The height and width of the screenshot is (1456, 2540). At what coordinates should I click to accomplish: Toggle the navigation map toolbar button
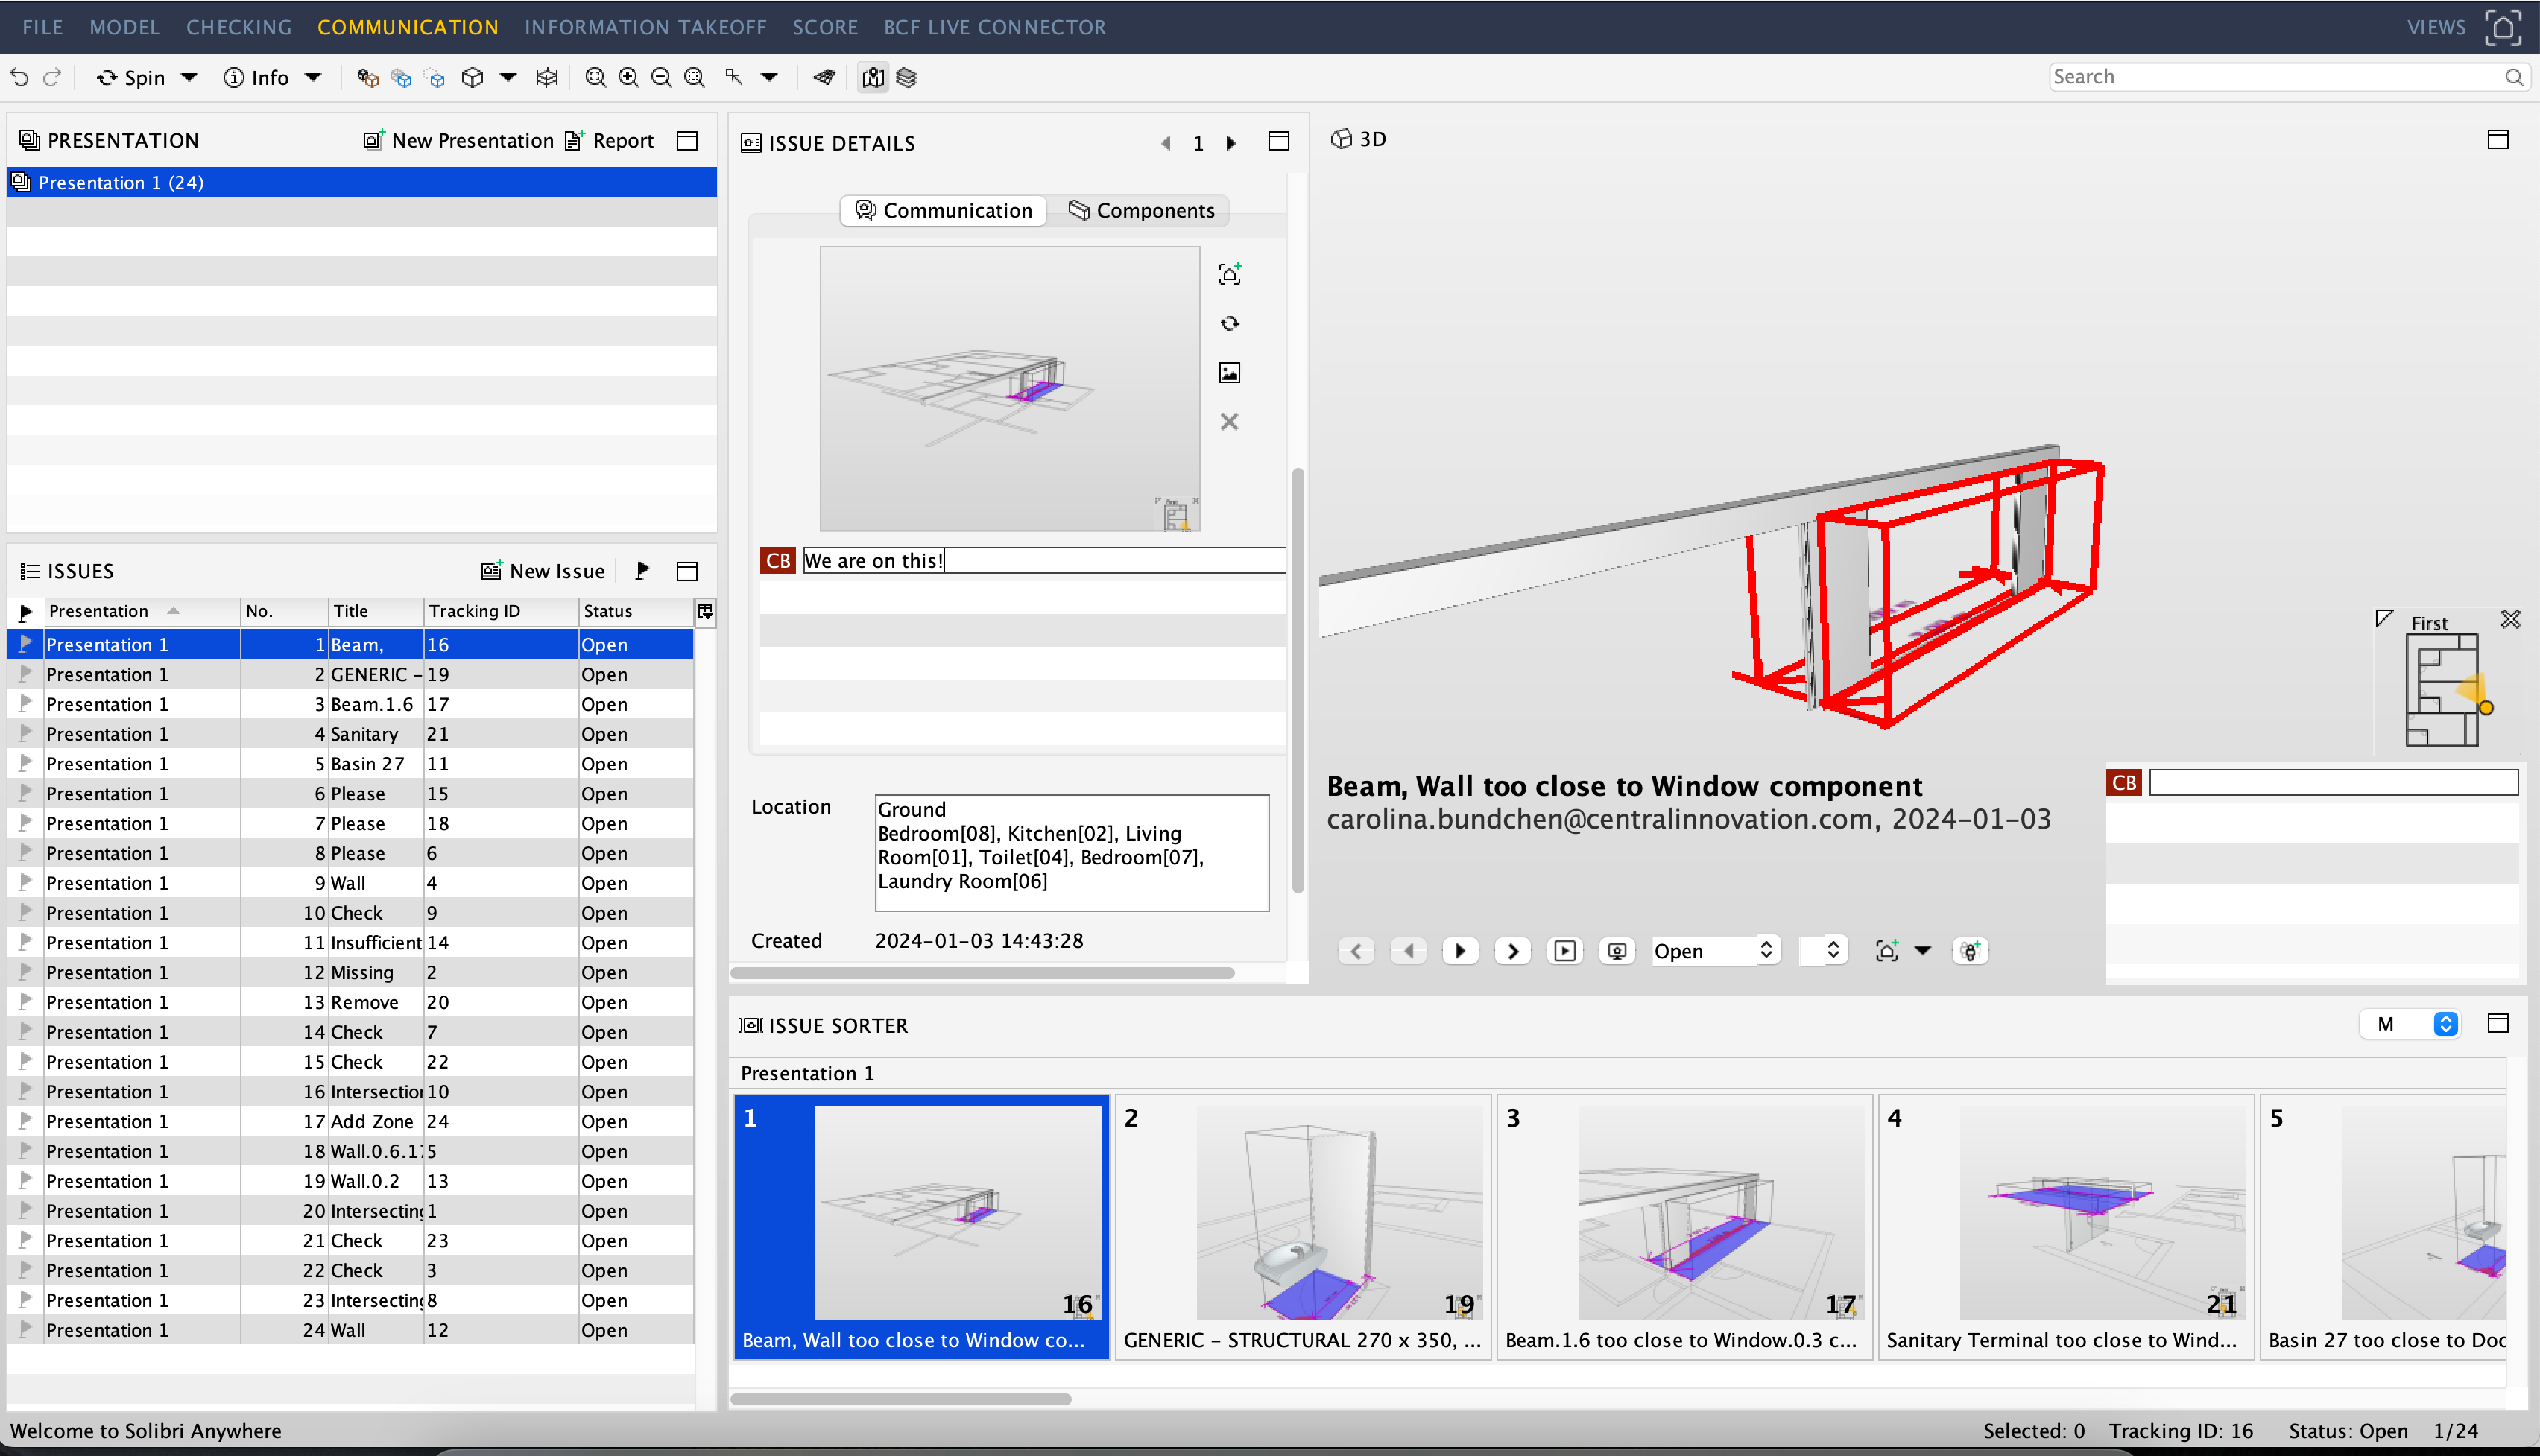click(x=873, y=77)
